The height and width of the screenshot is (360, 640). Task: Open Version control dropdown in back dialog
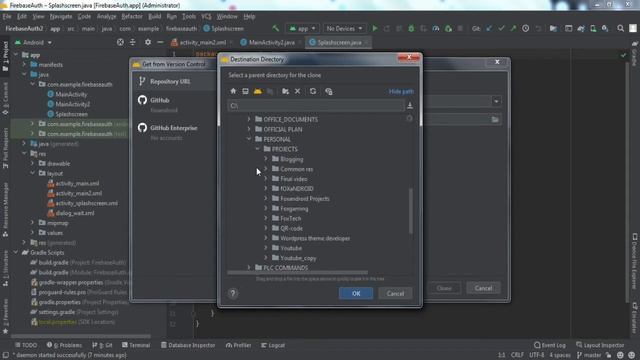click(x=496, y=101)
